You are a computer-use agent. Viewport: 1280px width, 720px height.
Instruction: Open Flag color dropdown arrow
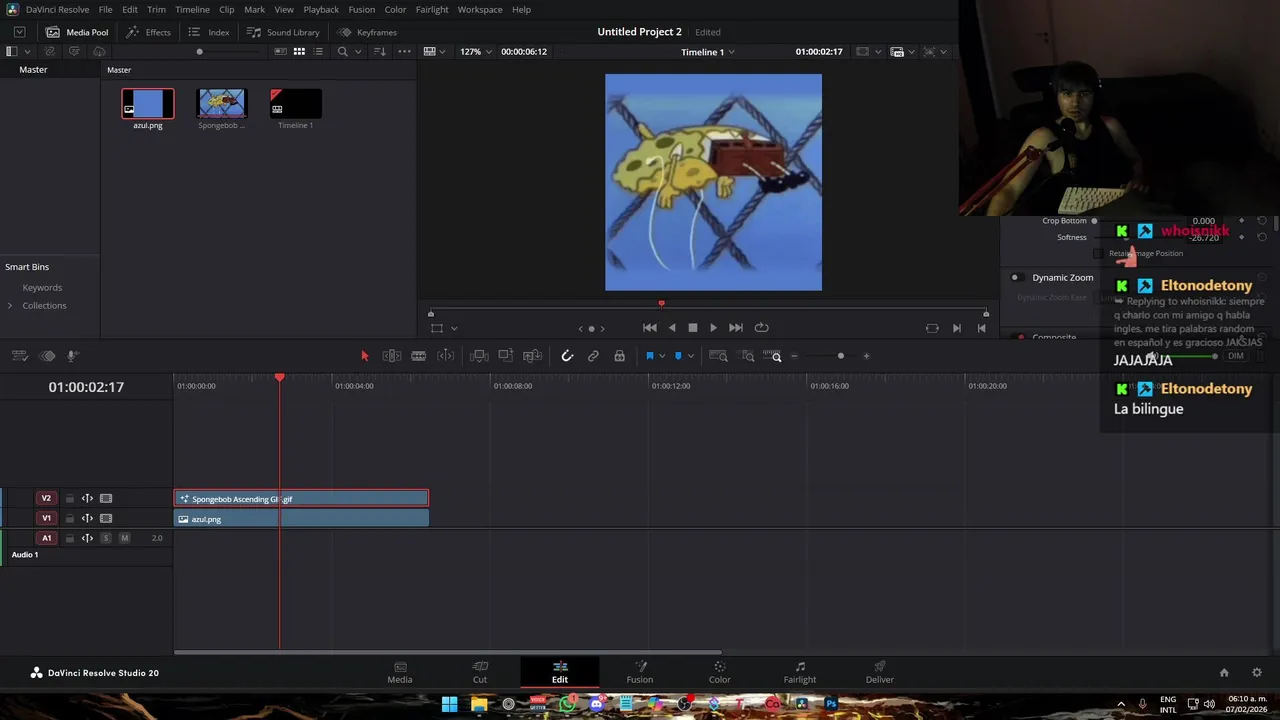(662, 356)
